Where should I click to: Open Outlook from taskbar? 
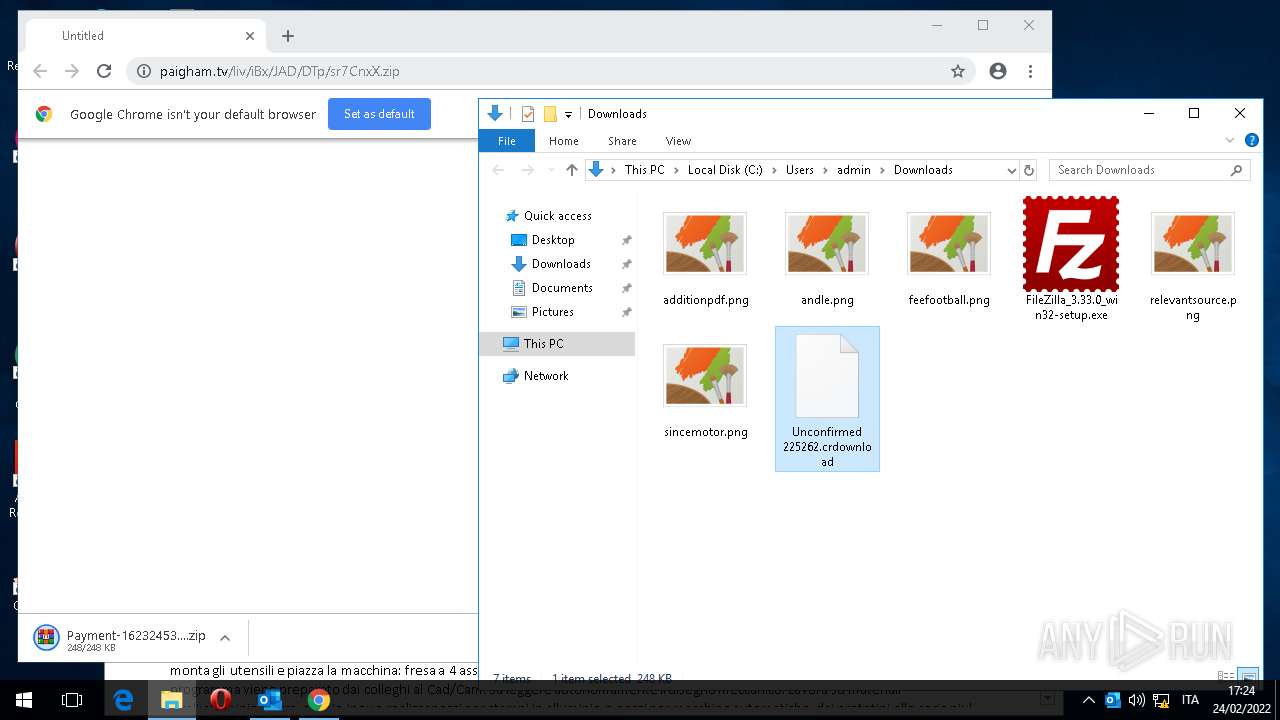point(270,700)
